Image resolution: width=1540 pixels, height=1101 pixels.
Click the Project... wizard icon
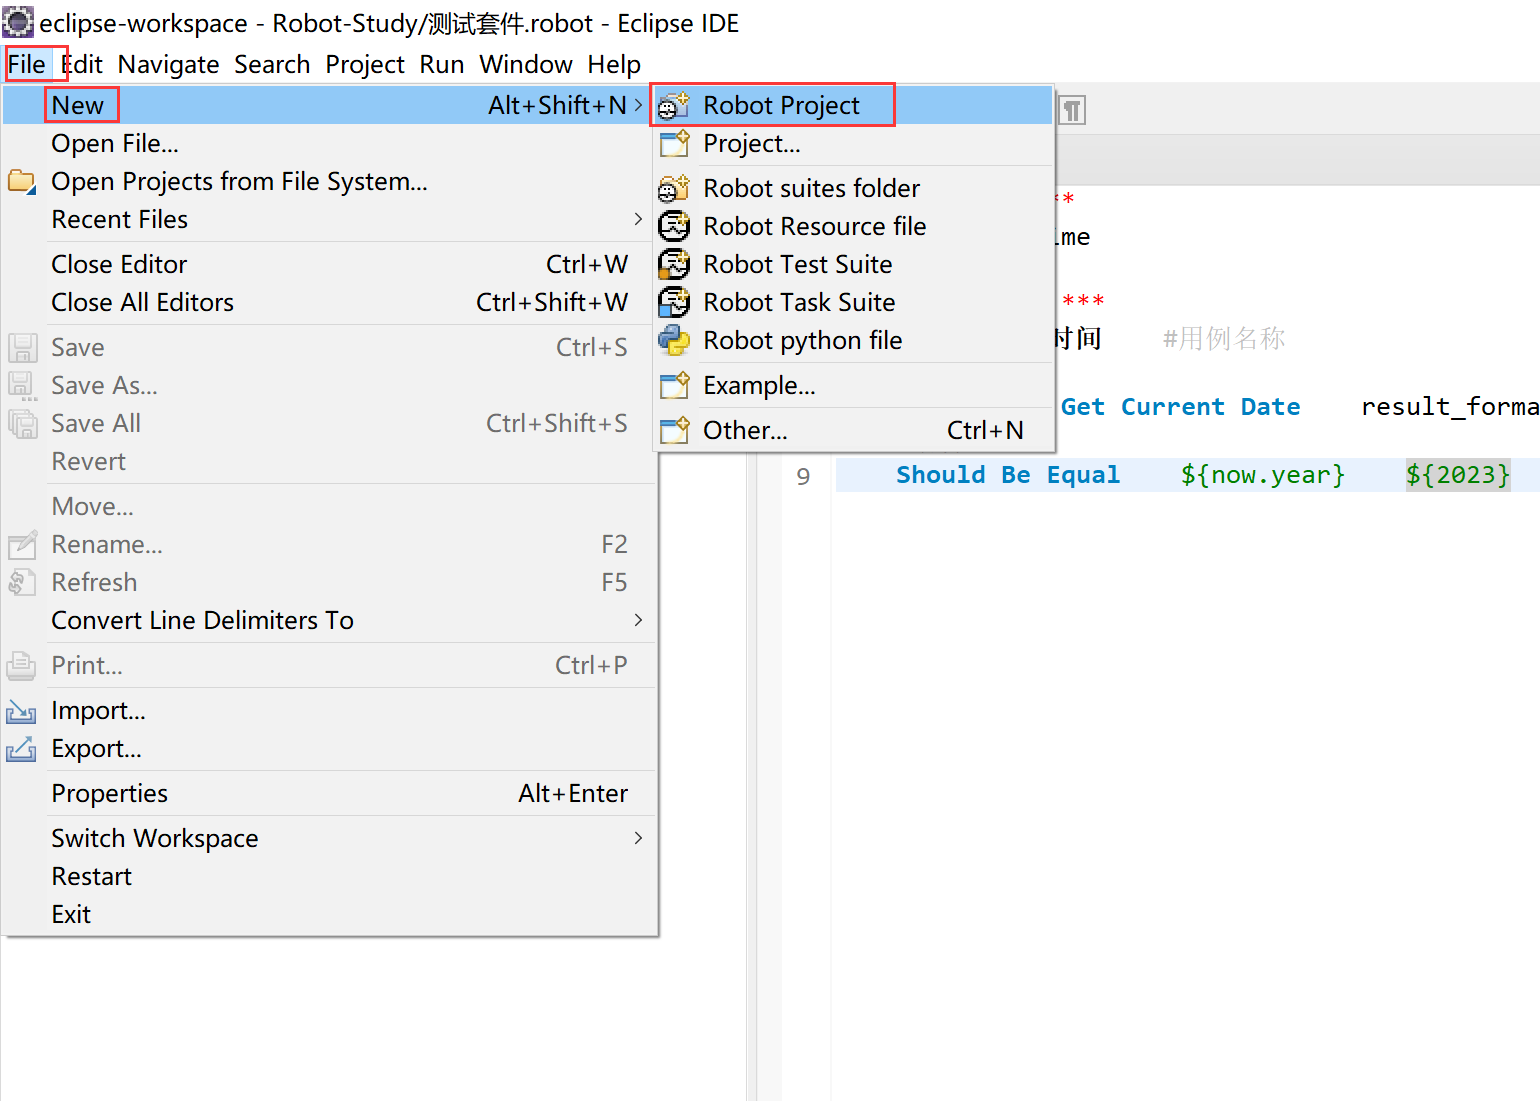coord(674,144)
